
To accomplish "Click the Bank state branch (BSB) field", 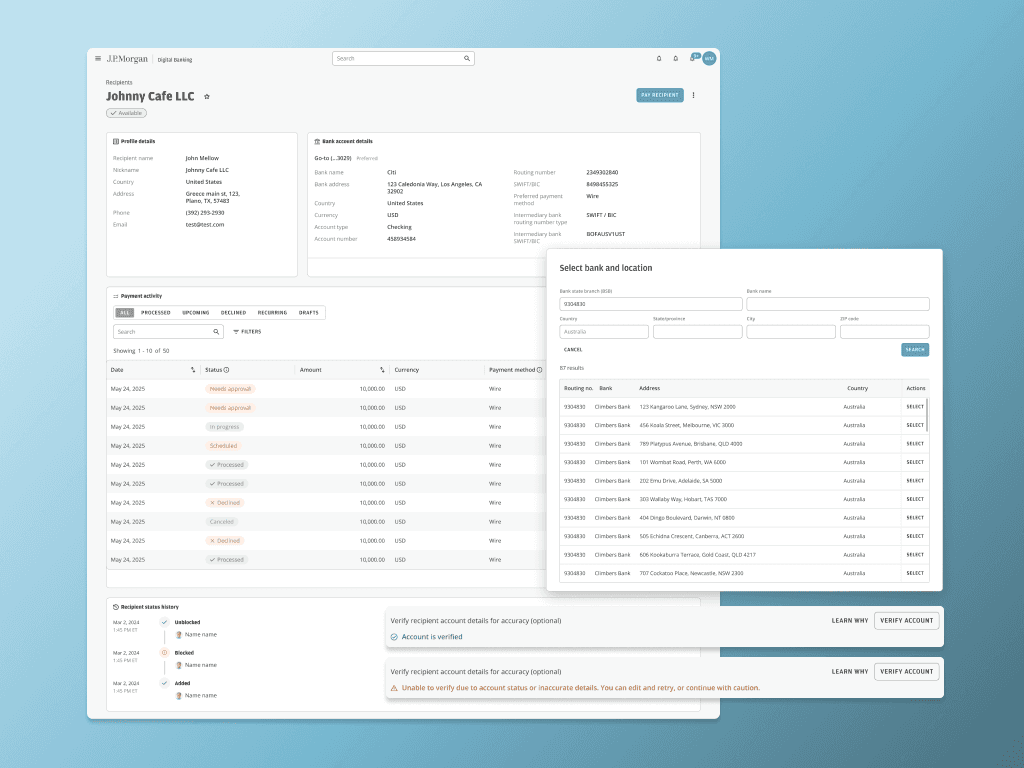I will point(650,304).
